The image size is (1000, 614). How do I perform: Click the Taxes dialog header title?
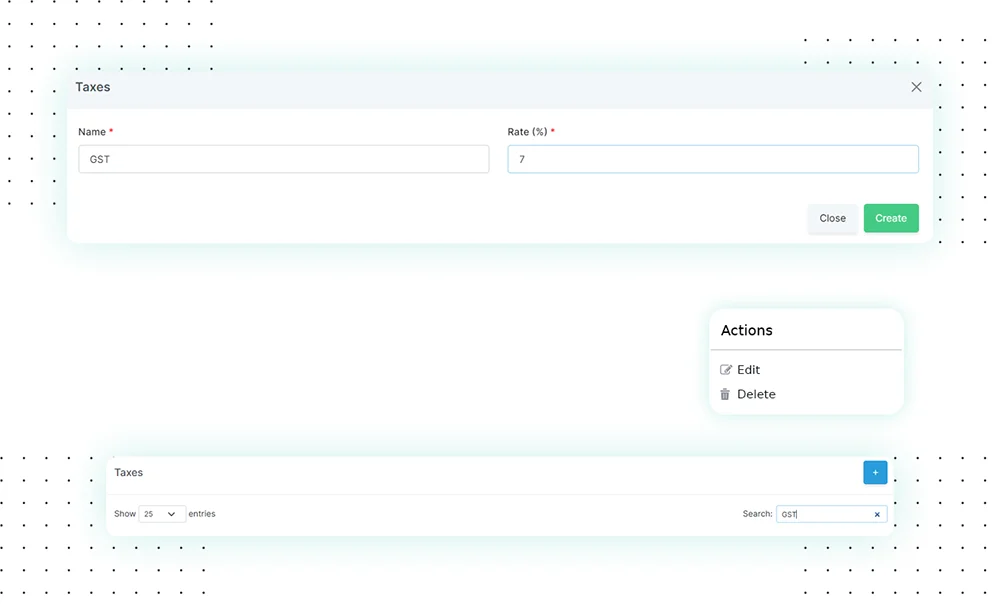point(93,87)
